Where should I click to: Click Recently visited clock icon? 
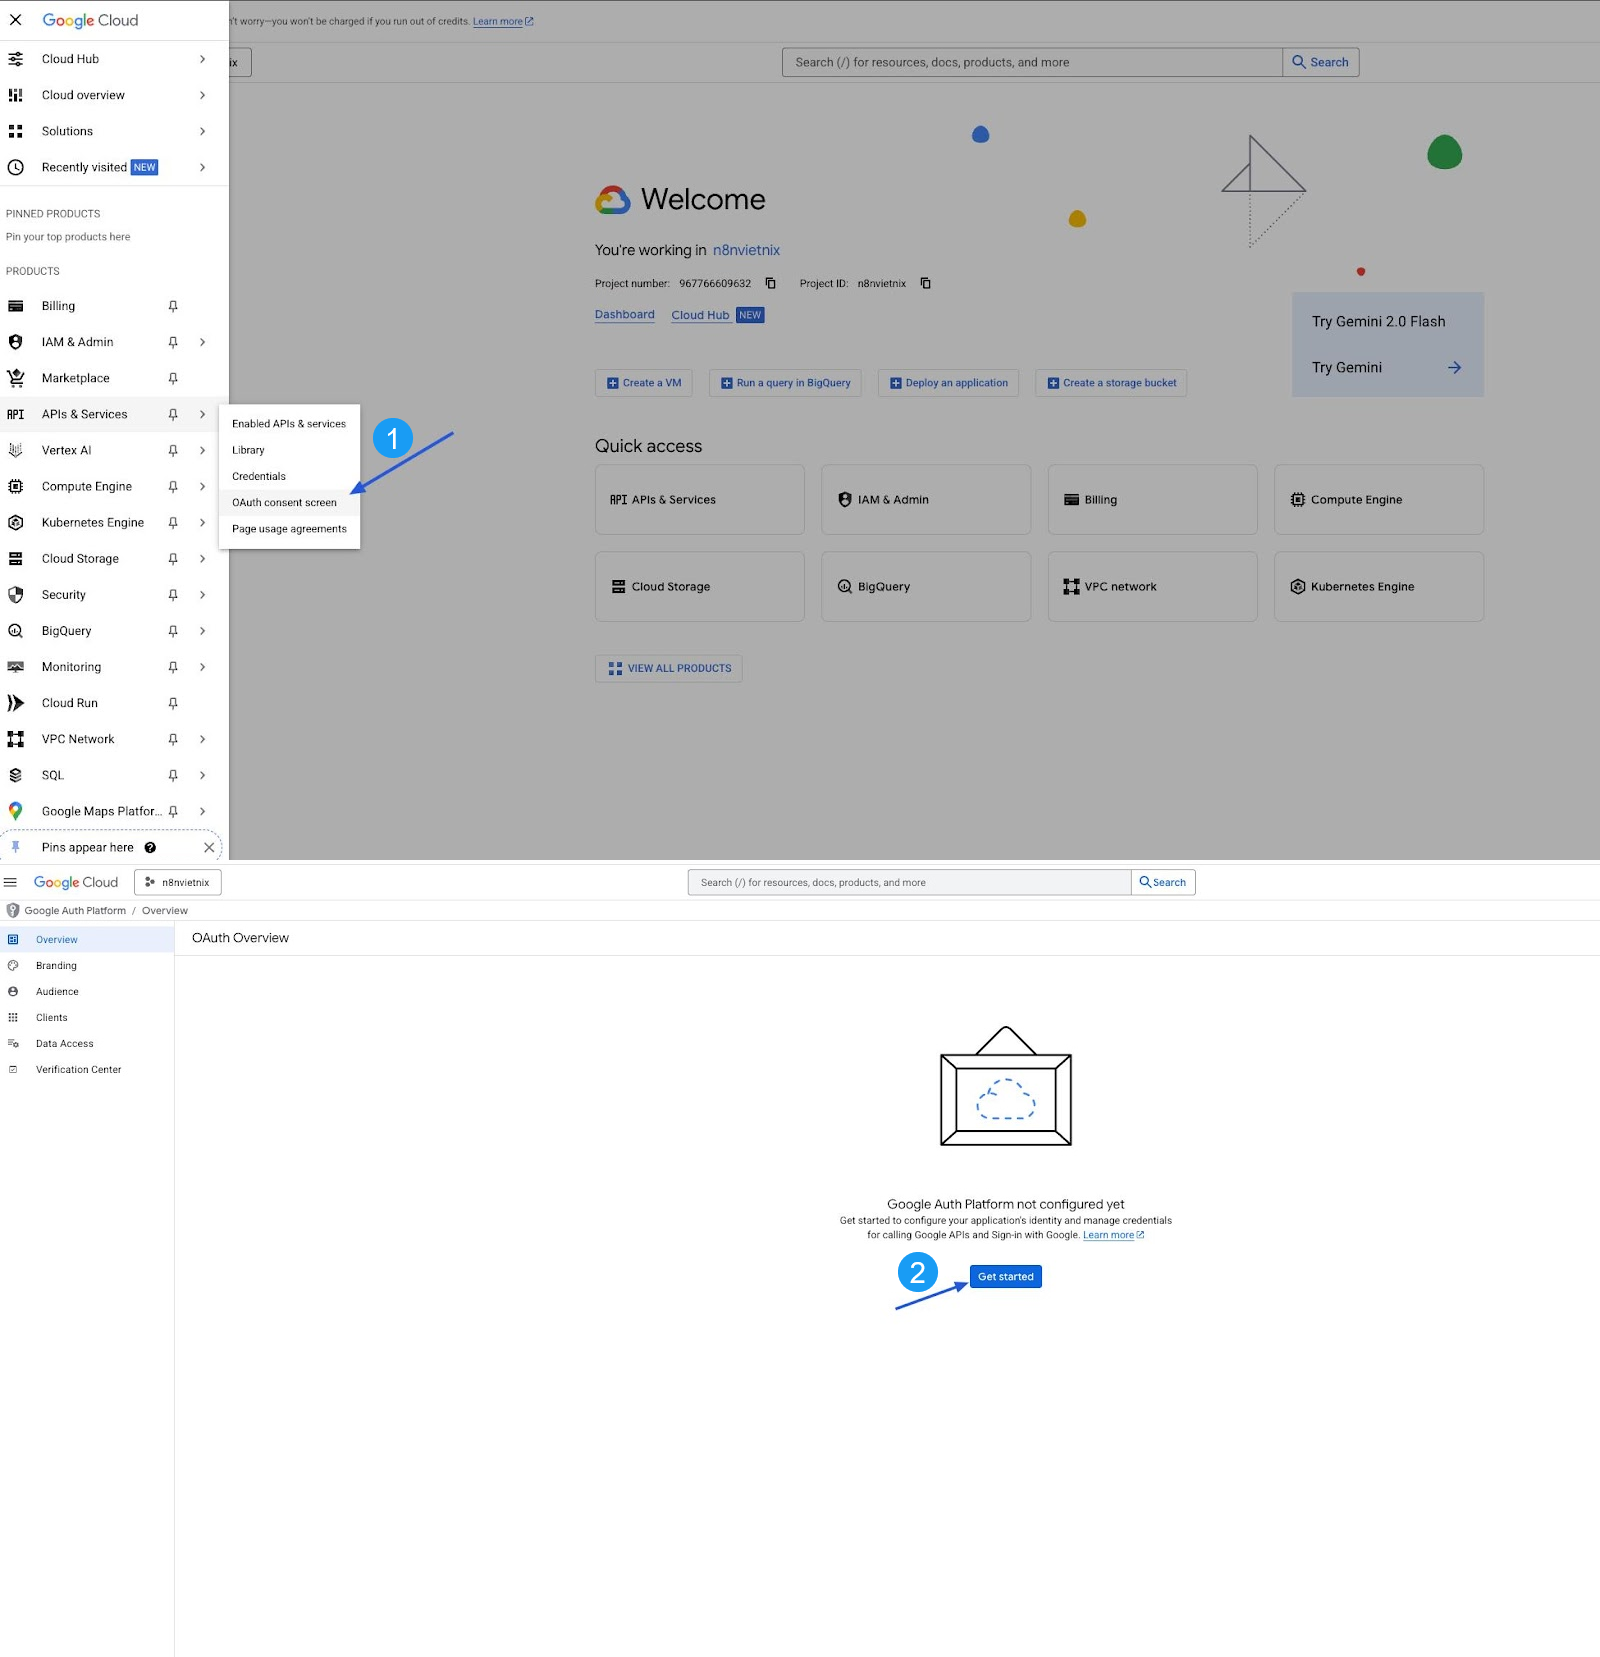(x=16, y=167)
